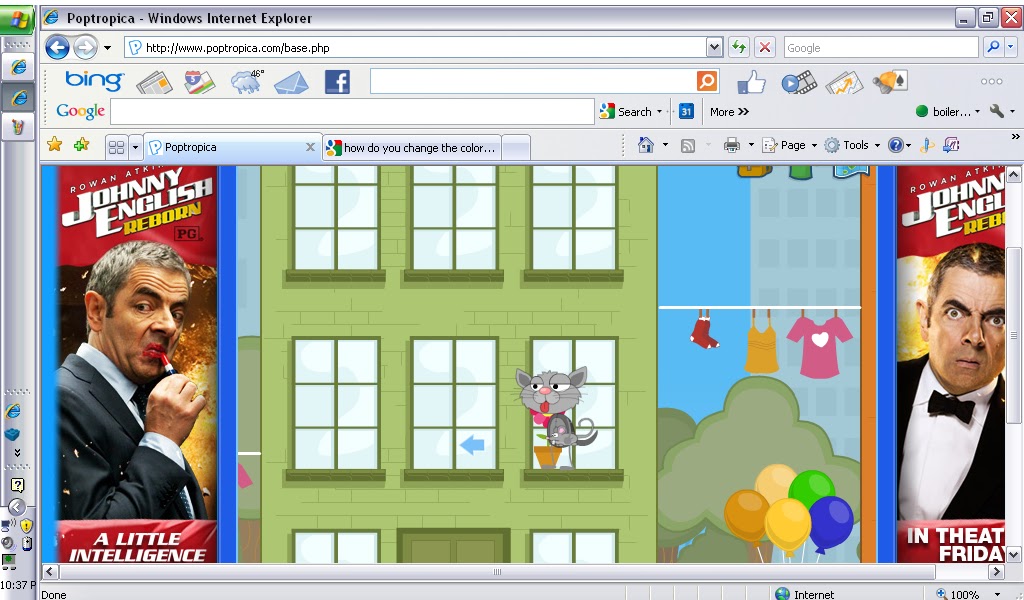Image resolution: width=1024 pixels, height=600 pixels.
Task: Open the games cards icon in Bing bar
Action: click(891, 82)
